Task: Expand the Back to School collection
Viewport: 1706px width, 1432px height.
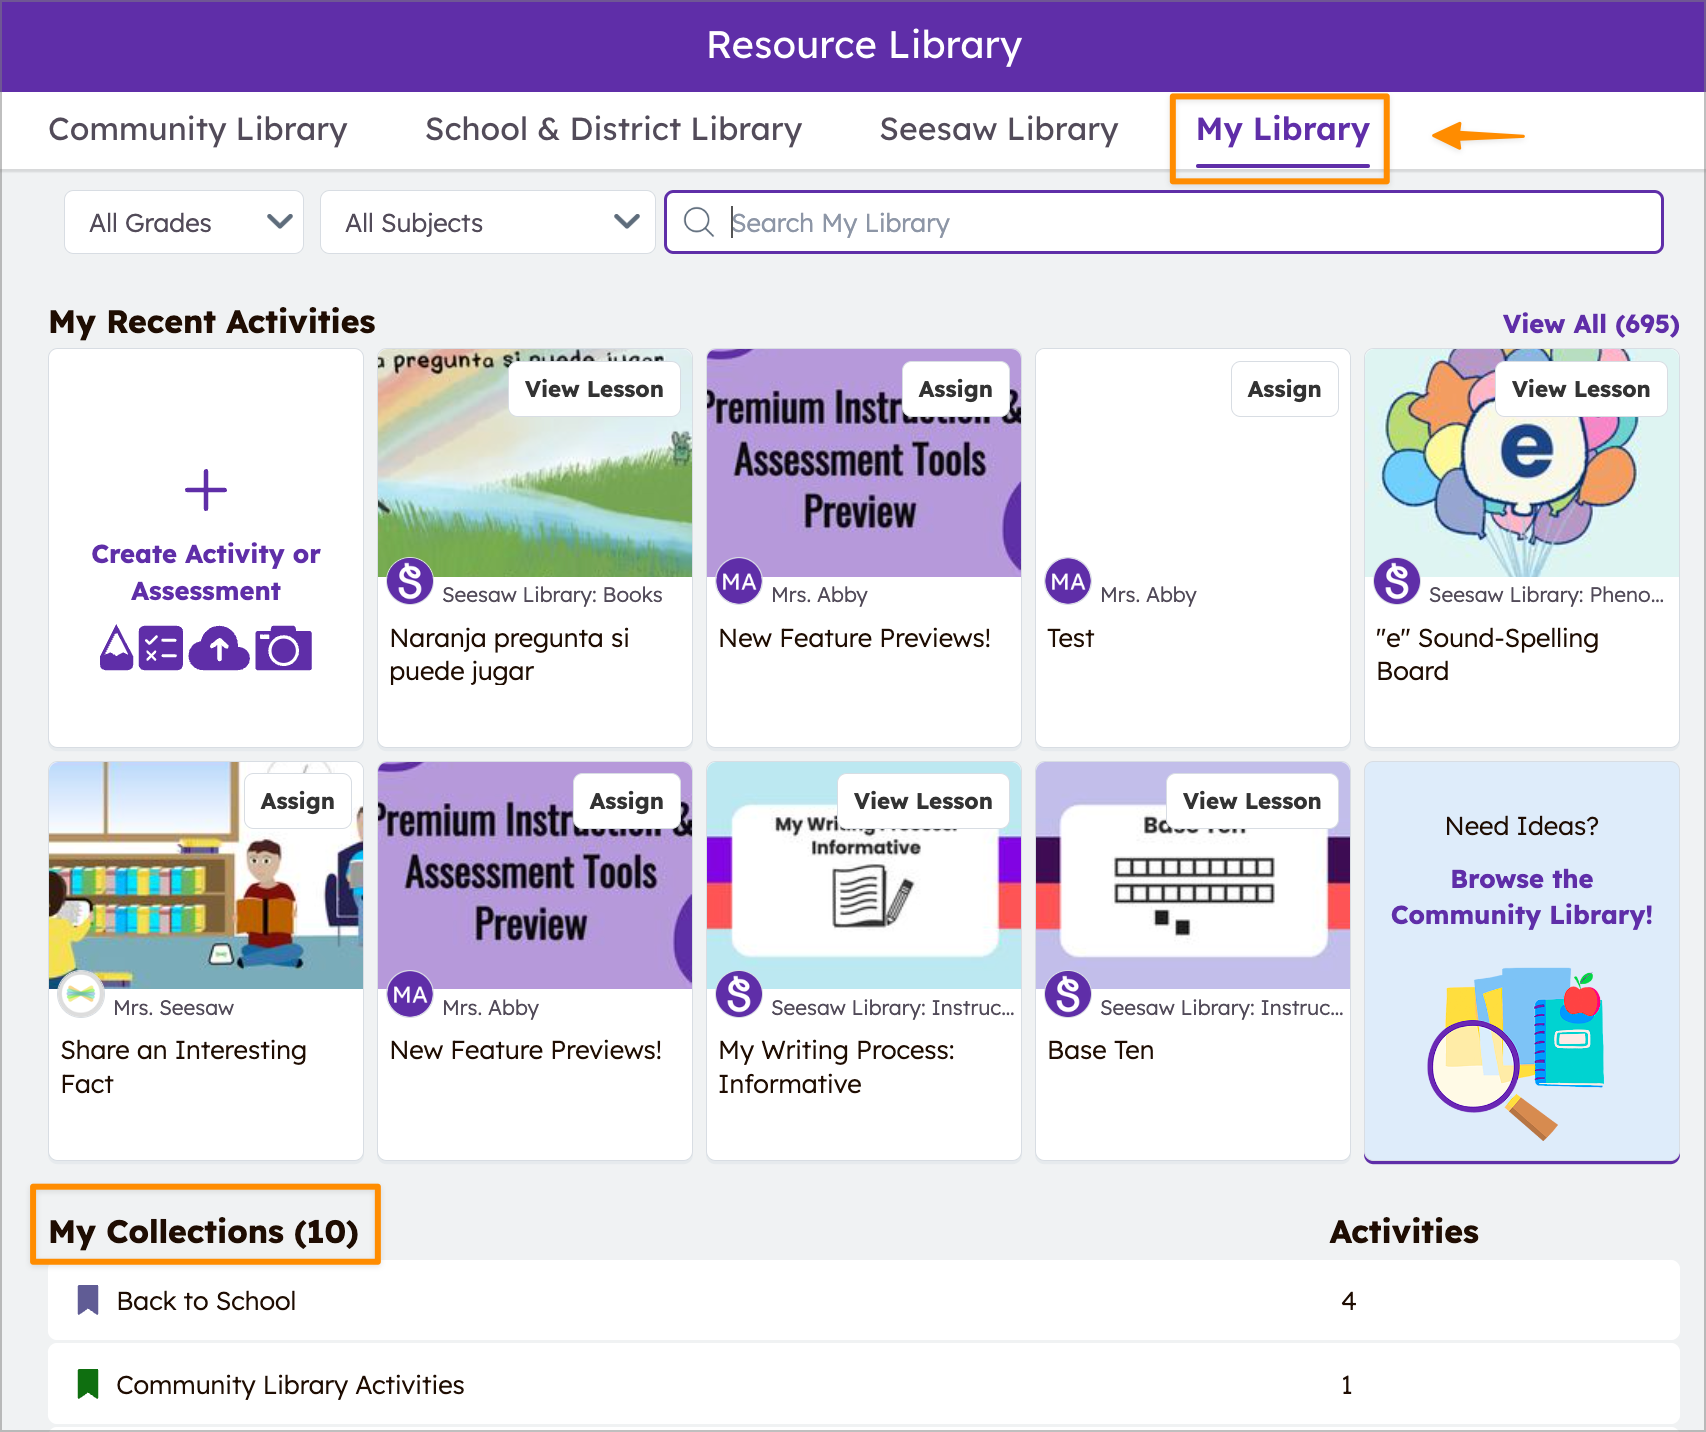Action: pyautogui.click(x=205, y=1300)
